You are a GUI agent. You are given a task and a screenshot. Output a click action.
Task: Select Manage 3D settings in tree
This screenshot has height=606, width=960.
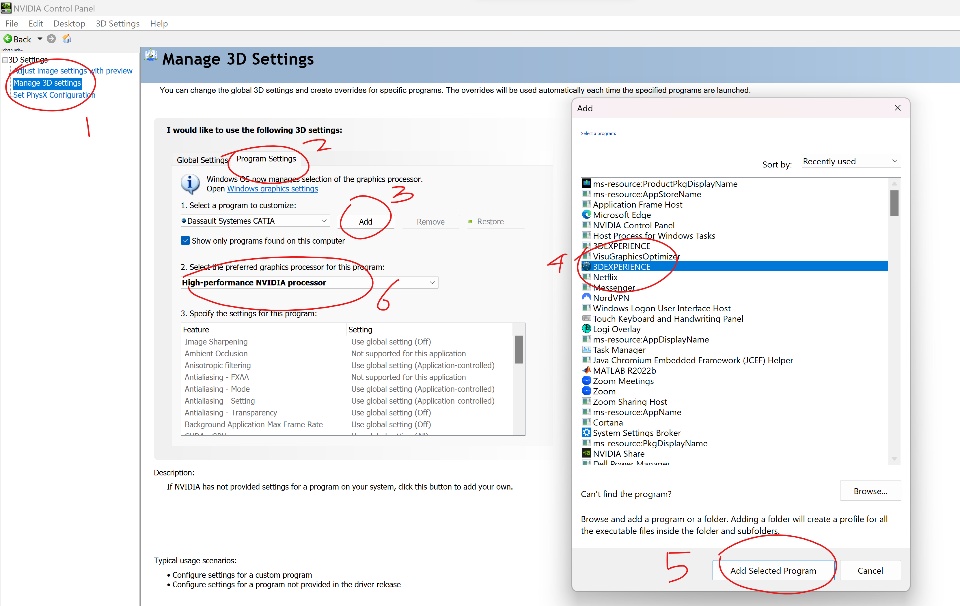[47, 83]
